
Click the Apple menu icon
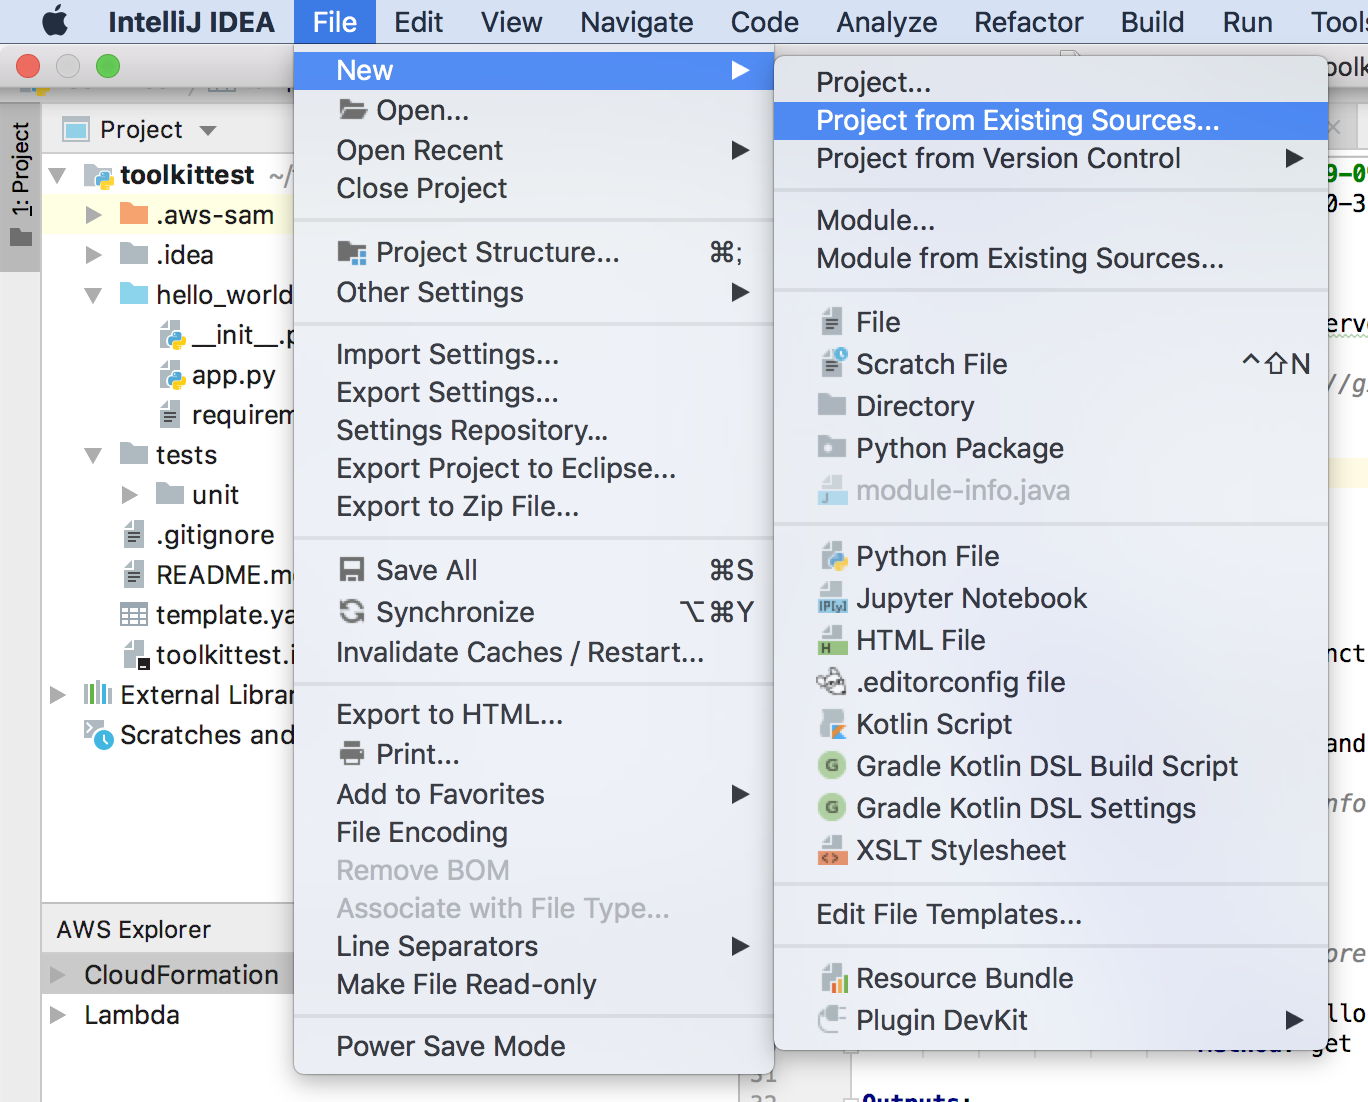[55, 21]
